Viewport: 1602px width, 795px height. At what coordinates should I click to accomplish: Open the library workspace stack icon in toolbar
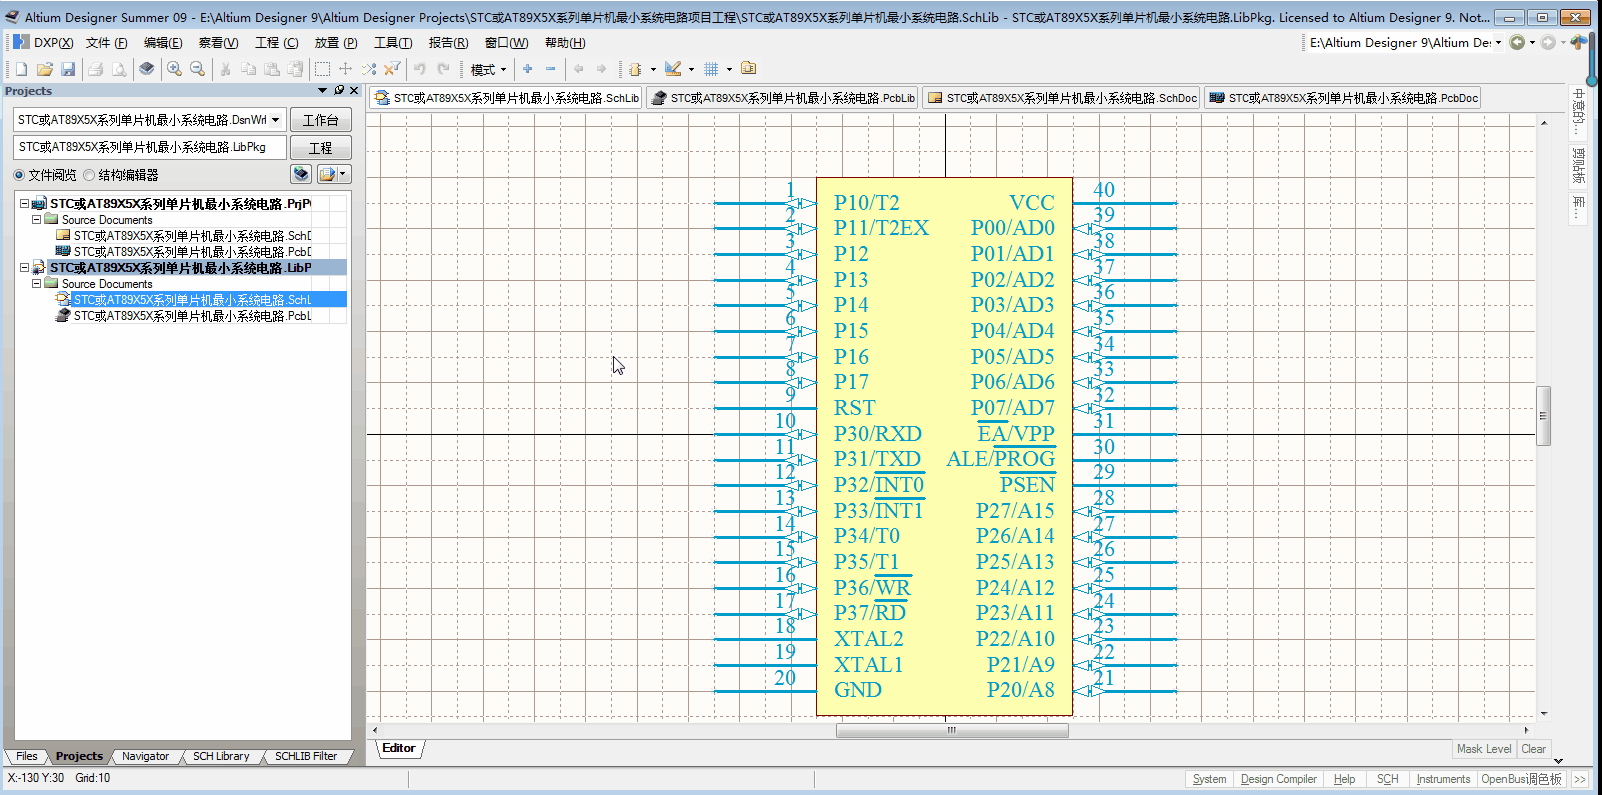[146, 69]
